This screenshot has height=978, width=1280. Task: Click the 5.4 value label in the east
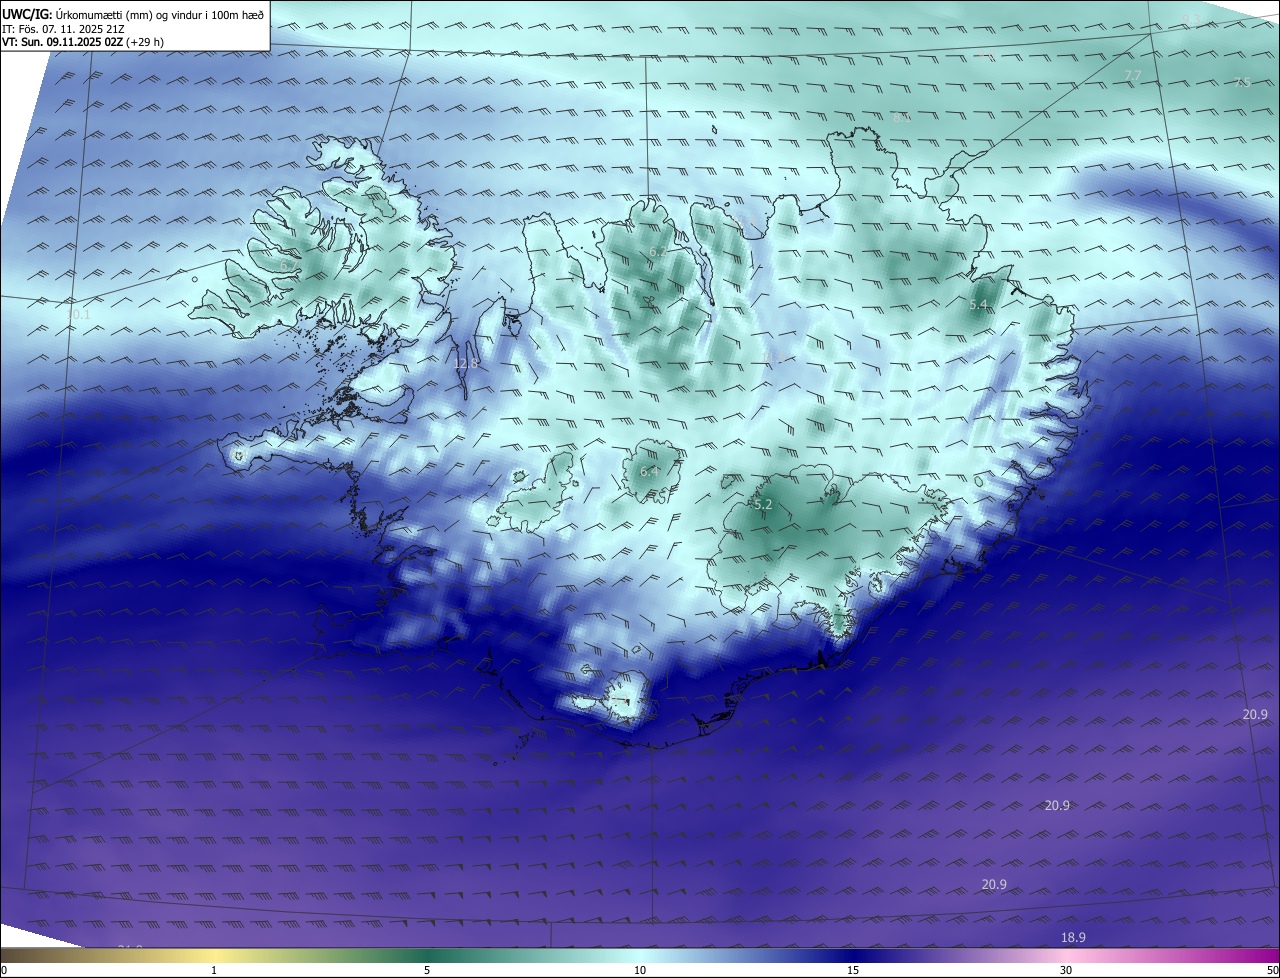(x=978, y=304)
